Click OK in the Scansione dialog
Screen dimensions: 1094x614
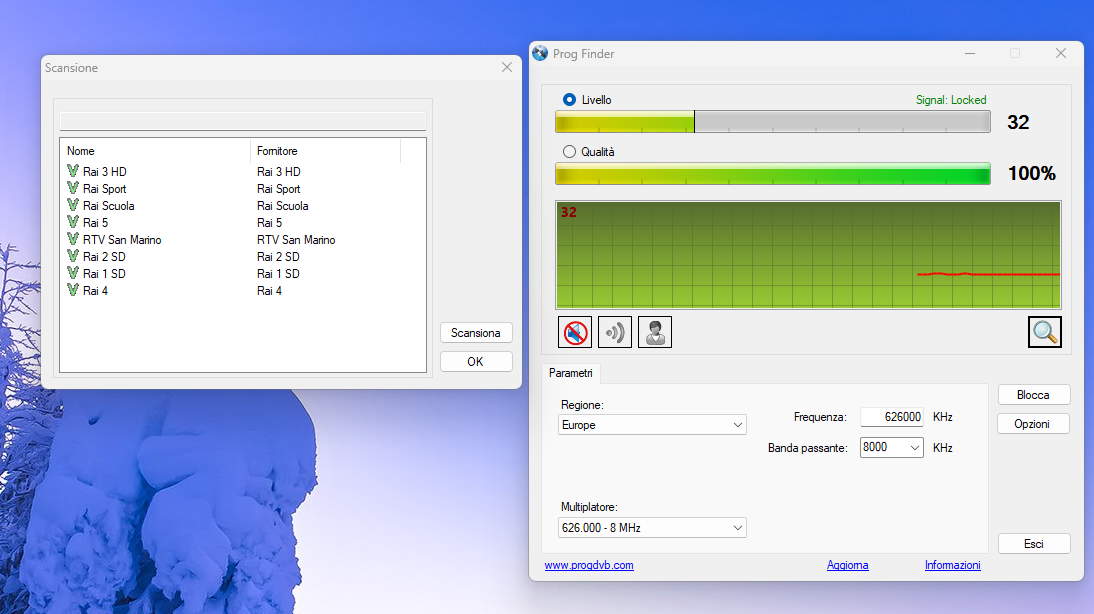(x=476, y=361)
